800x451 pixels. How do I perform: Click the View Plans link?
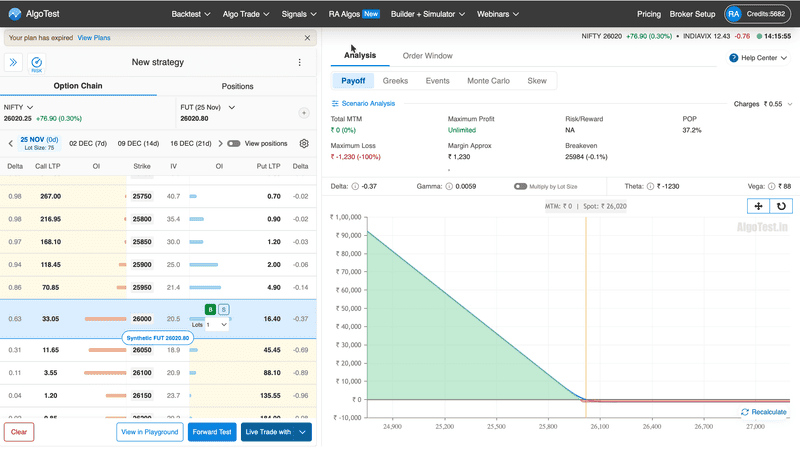(x=94, y=37)
